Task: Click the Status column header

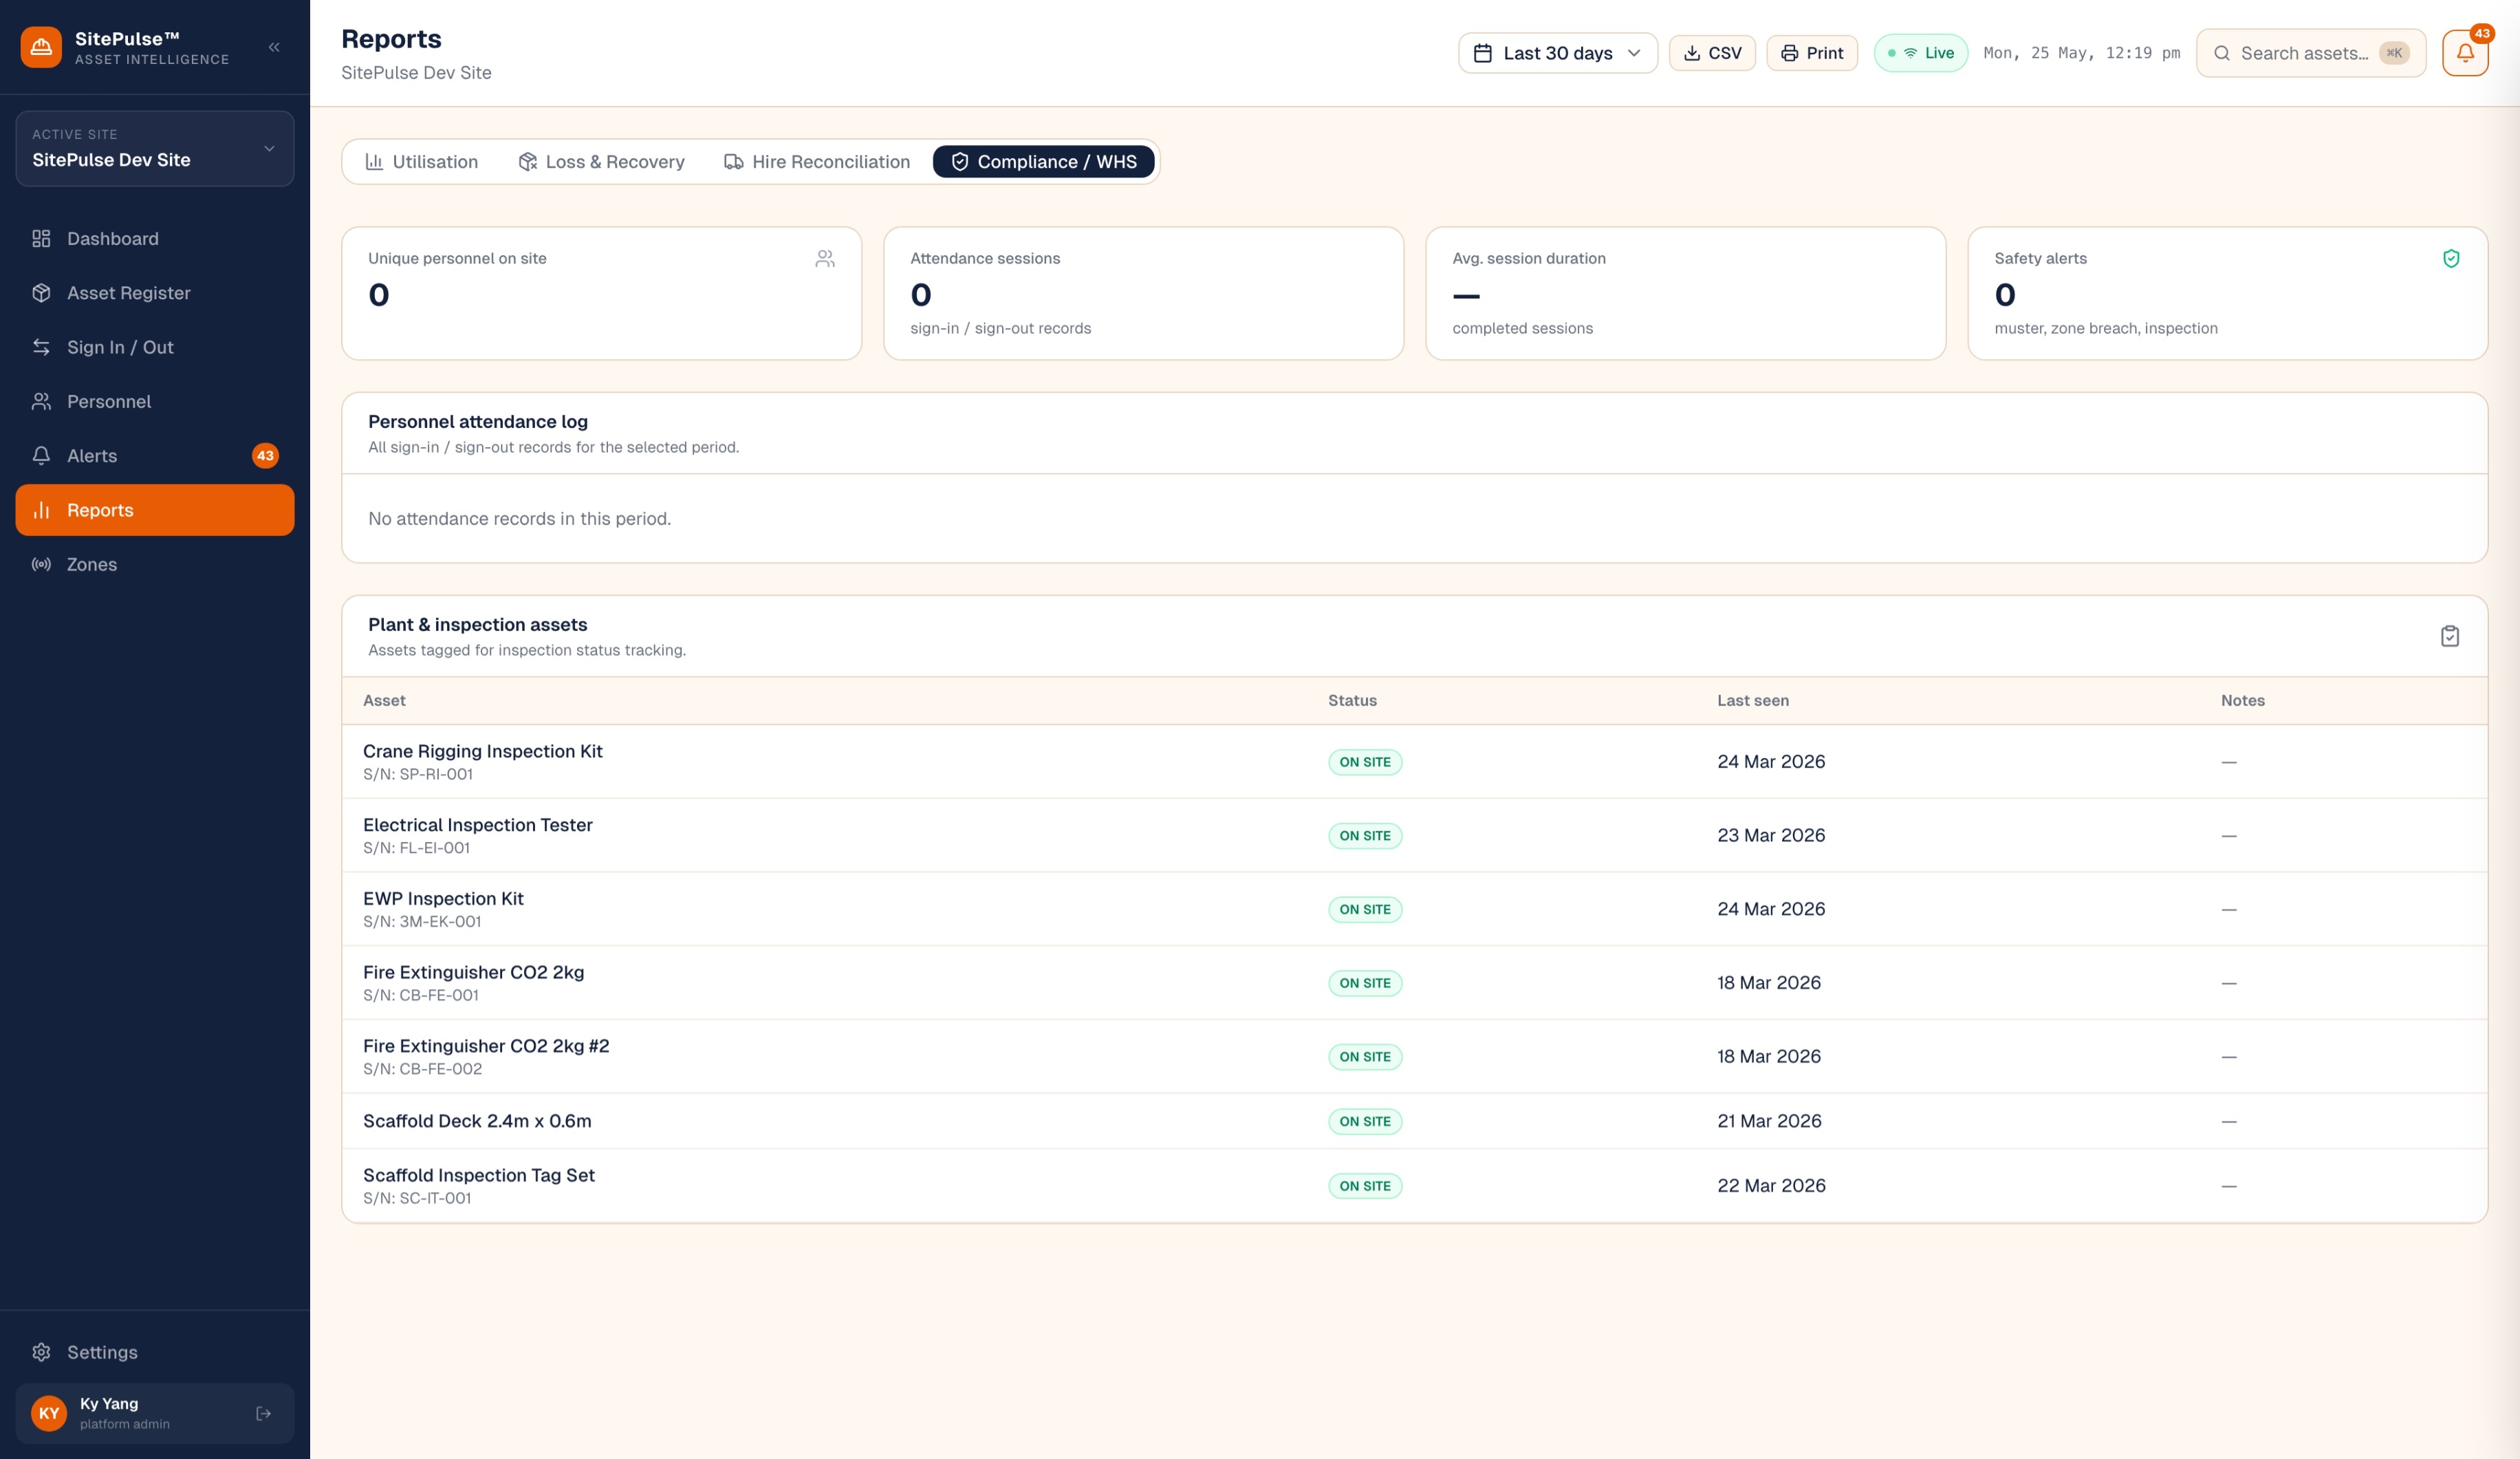Action: tap(1352, 701)
